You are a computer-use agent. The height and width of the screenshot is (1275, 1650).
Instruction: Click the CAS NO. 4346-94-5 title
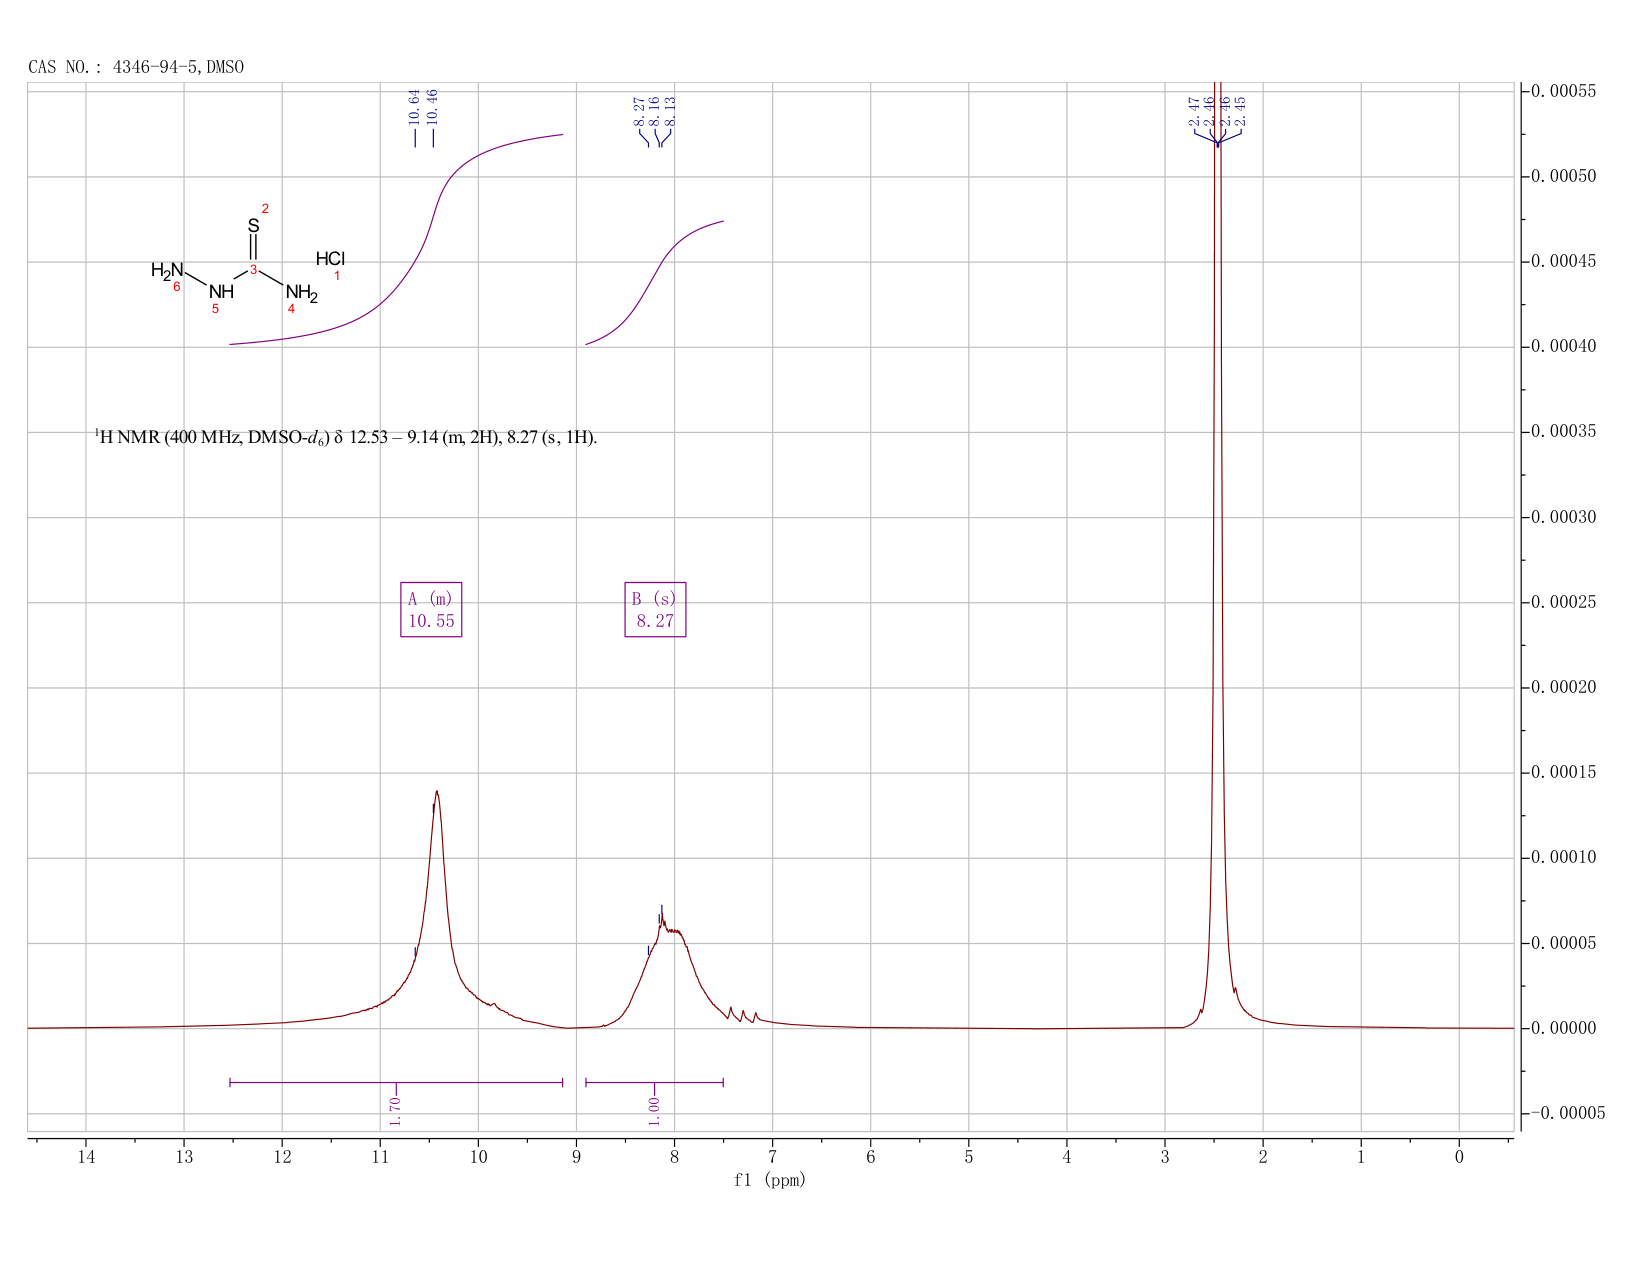click(136, 67)
